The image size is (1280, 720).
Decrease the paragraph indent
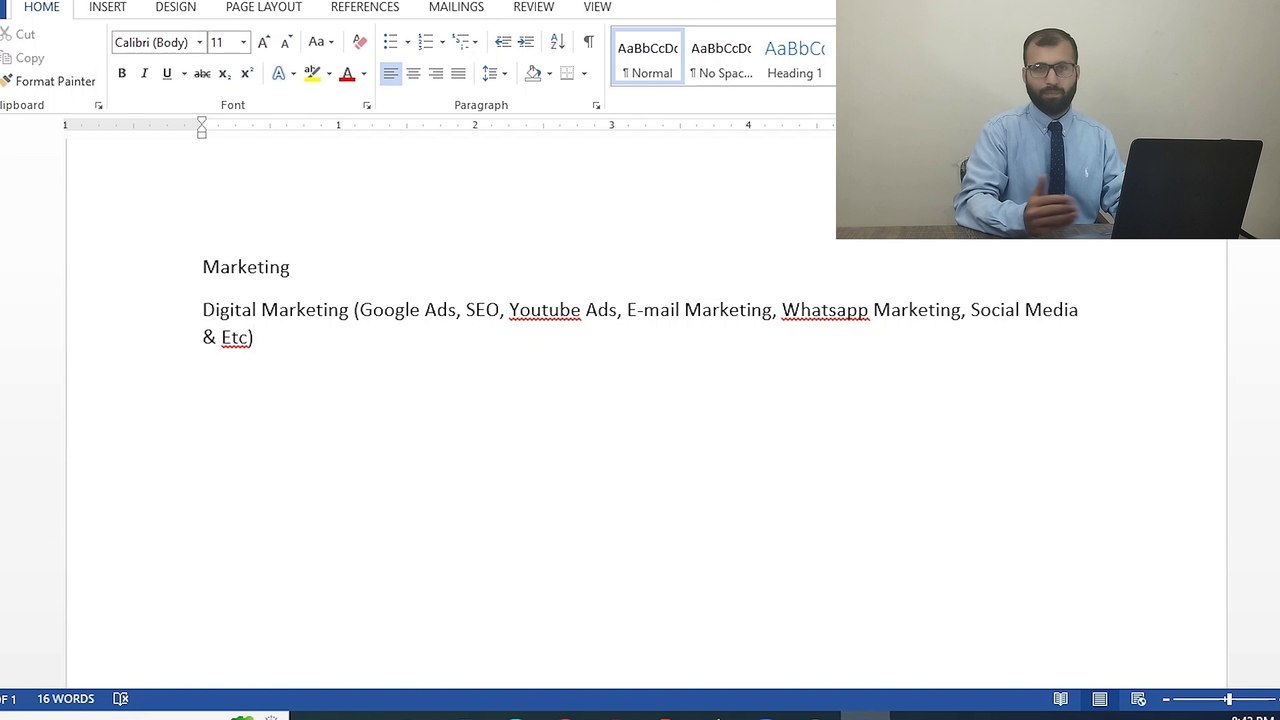tap(503, 42)
